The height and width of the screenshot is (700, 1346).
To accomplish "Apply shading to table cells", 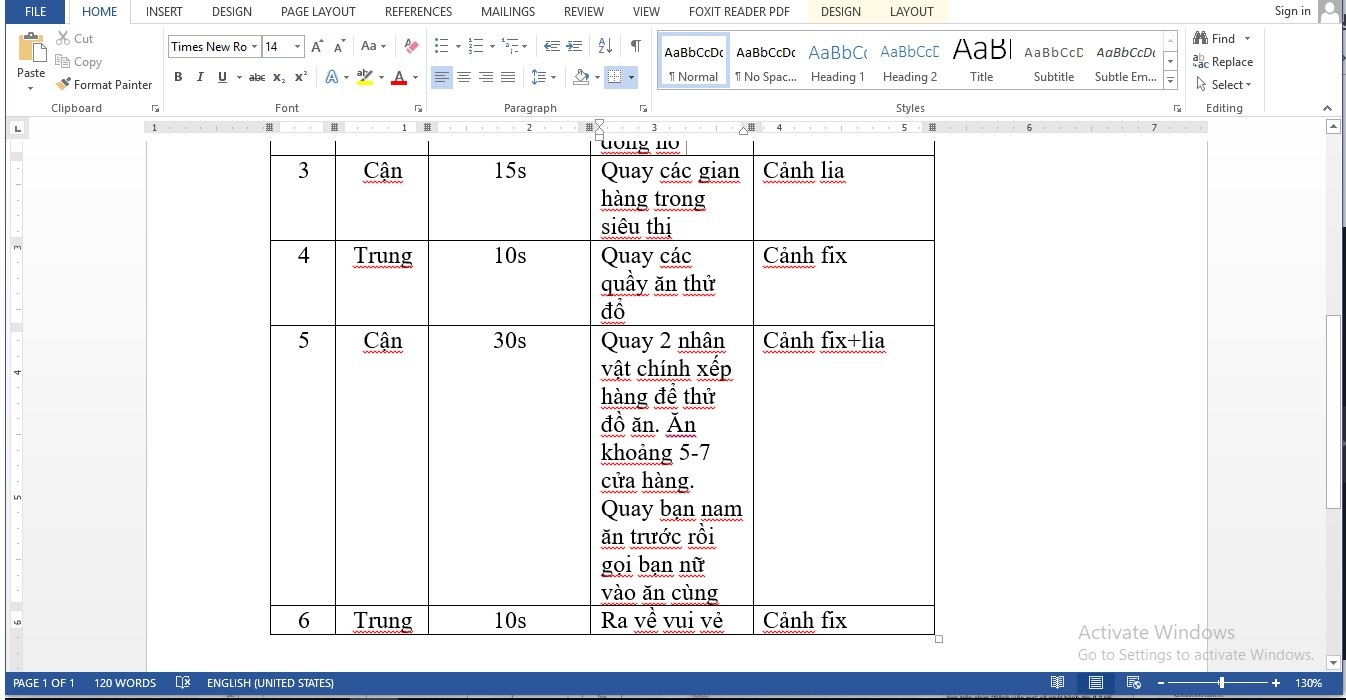I will (x=581, y=77).
